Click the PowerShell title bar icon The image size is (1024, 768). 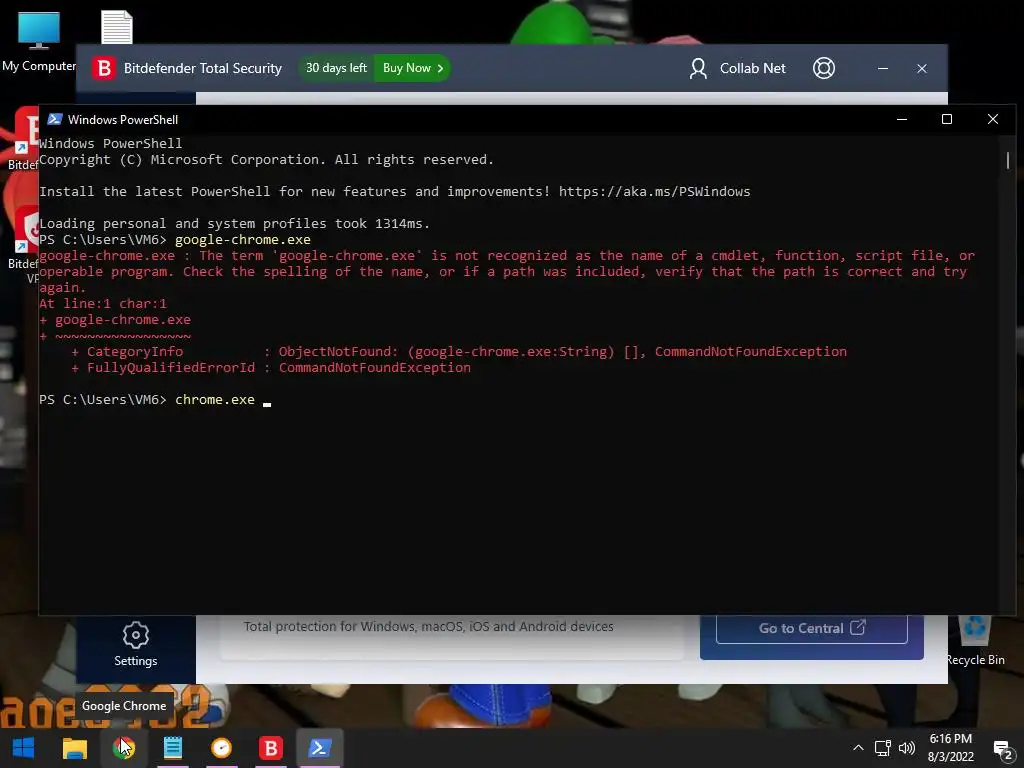tap(55, 119)
